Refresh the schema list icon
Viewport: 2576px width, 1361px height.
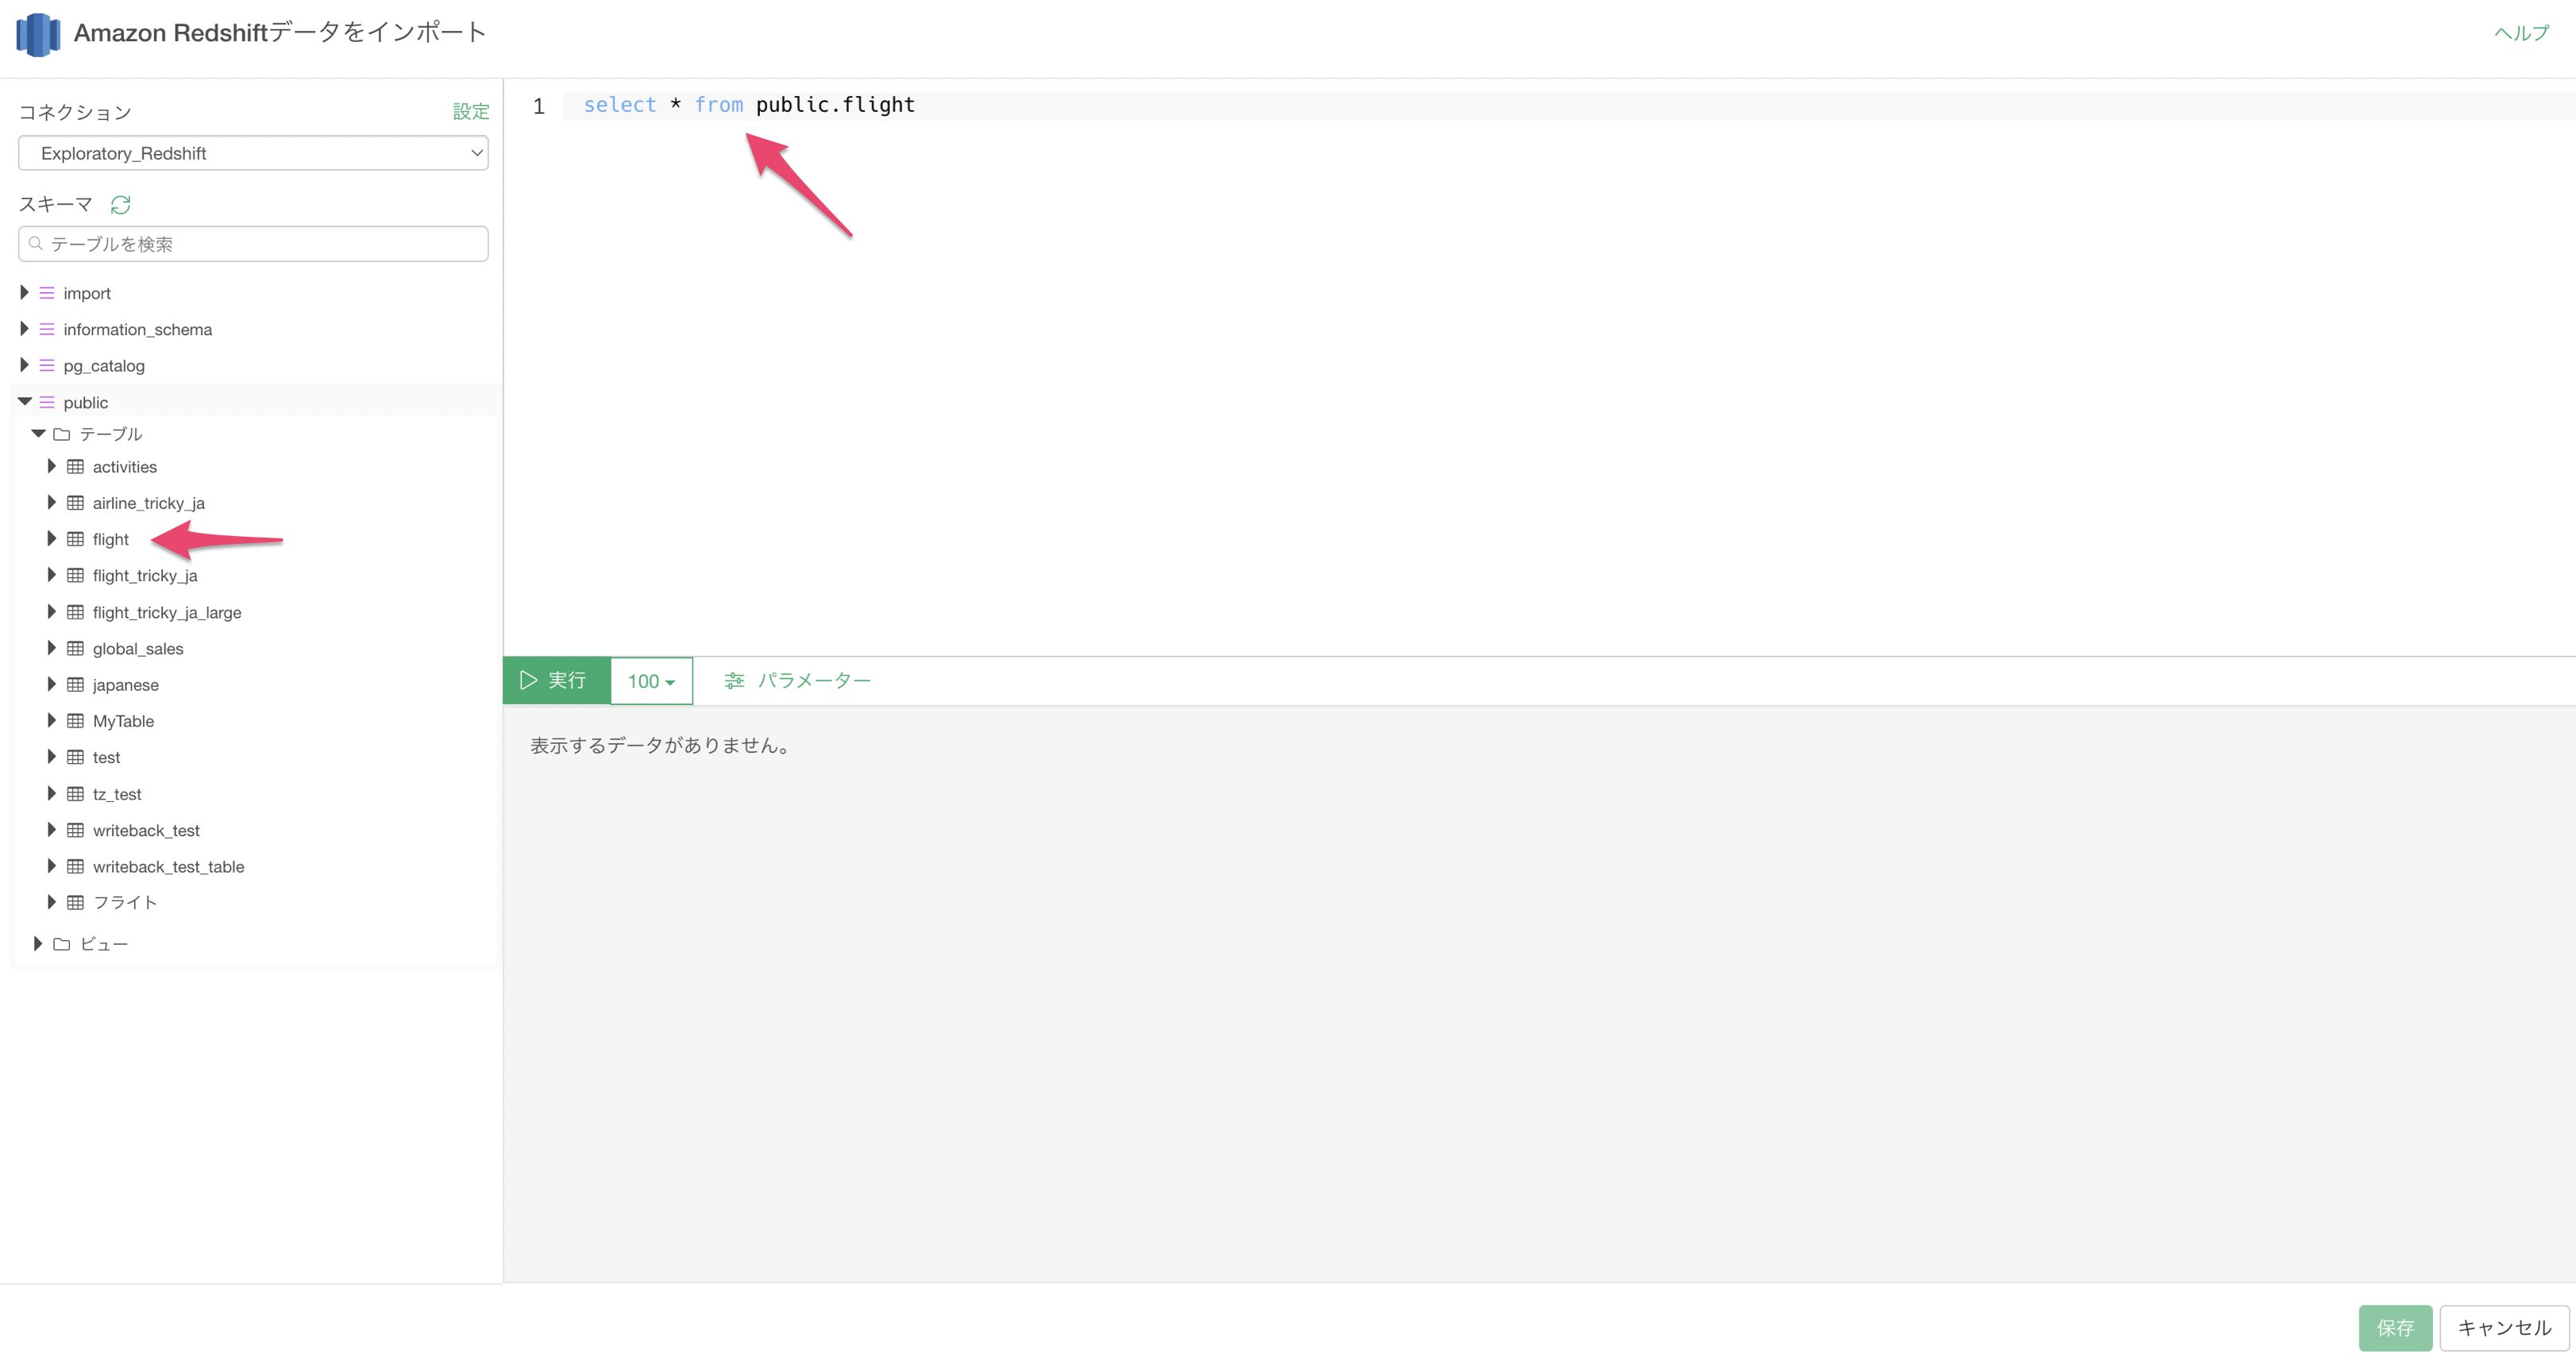click(121, 205)
